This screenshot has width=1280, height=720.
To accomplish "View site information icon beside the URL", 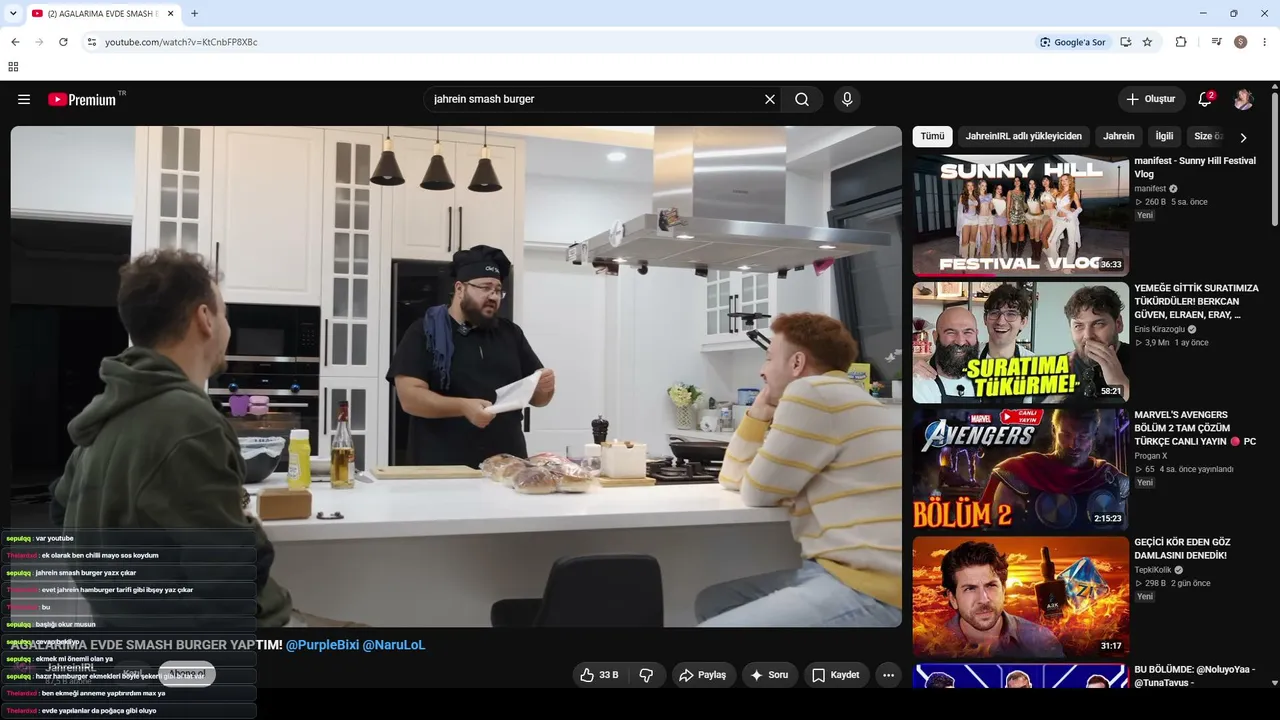I will point(91,42).
